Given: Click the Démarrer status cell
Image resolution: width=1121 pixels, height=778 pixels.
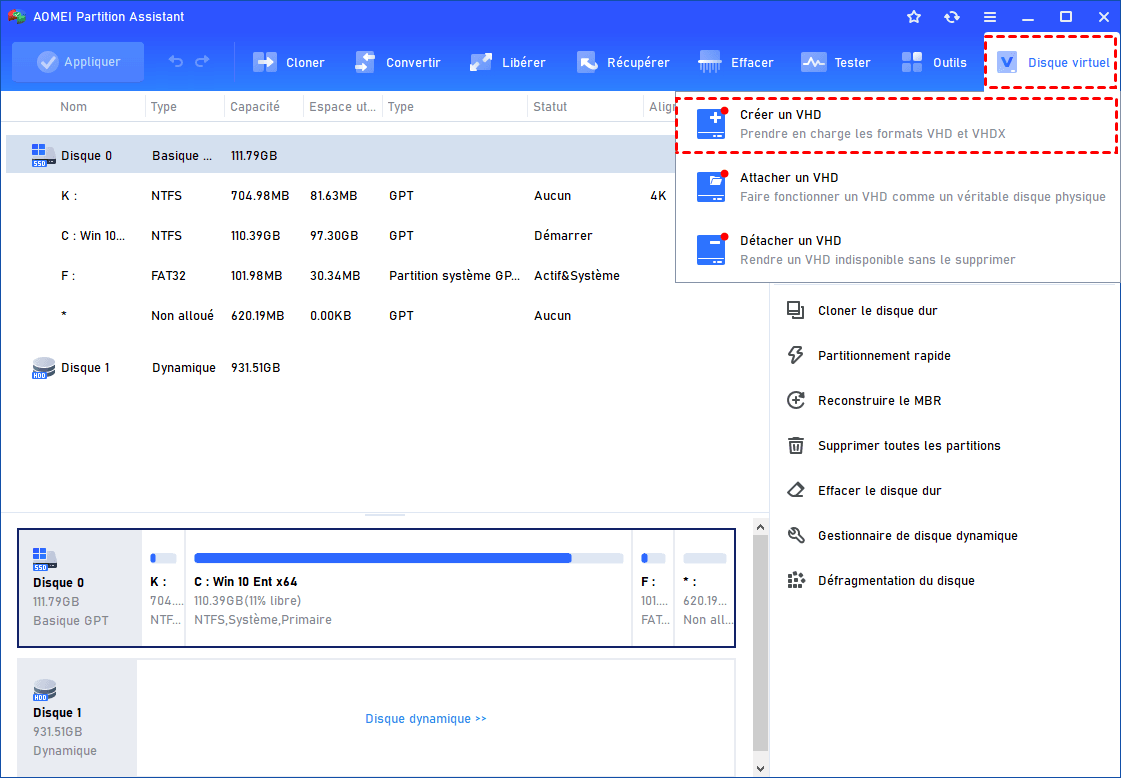Looking at the screenshot, I should coord(563,235).
